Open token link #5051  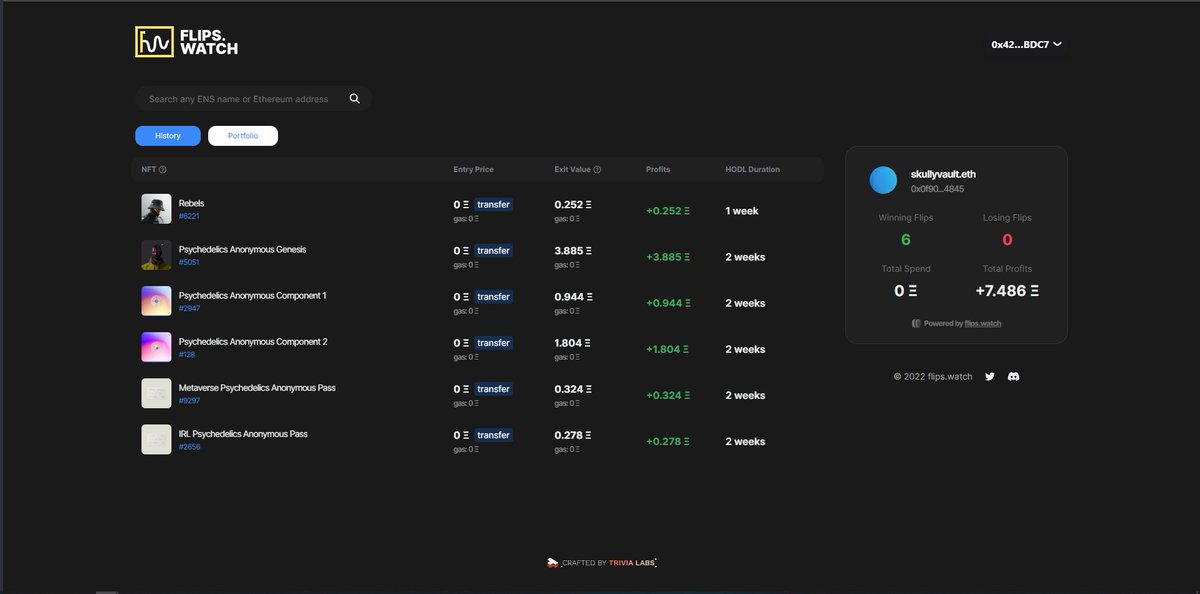(x=189, y=262)
